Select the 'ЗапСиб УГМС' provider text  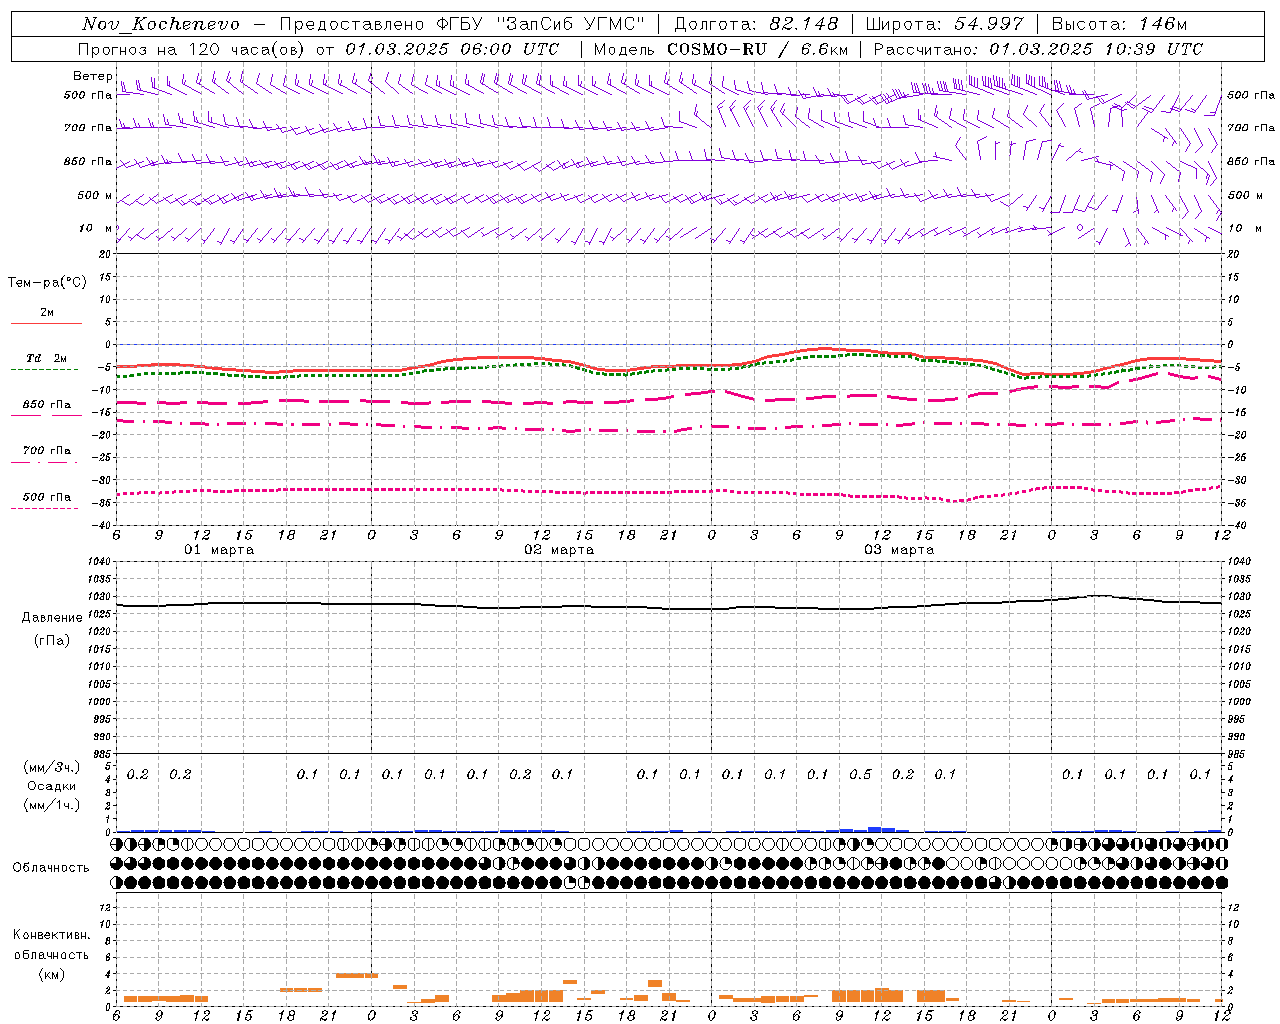[571, 24]
